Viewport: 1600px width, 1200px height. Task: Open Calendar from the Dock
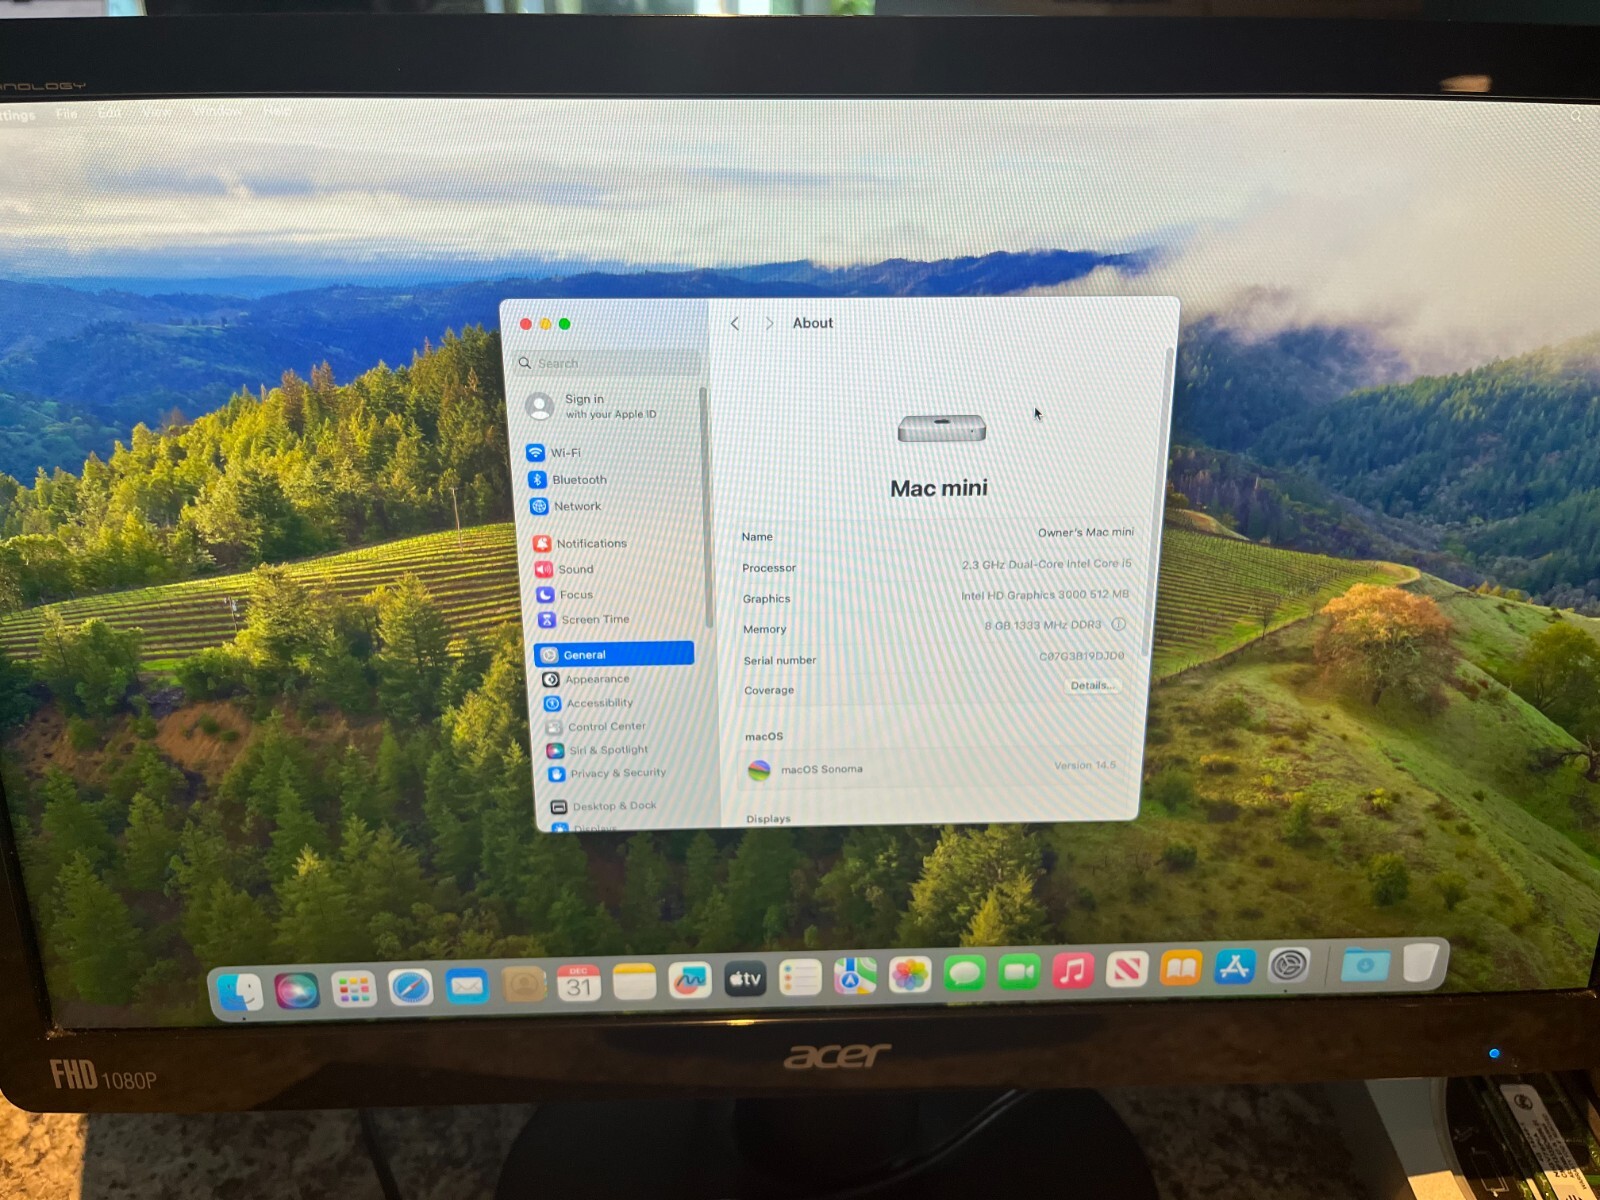pos(579,984)
